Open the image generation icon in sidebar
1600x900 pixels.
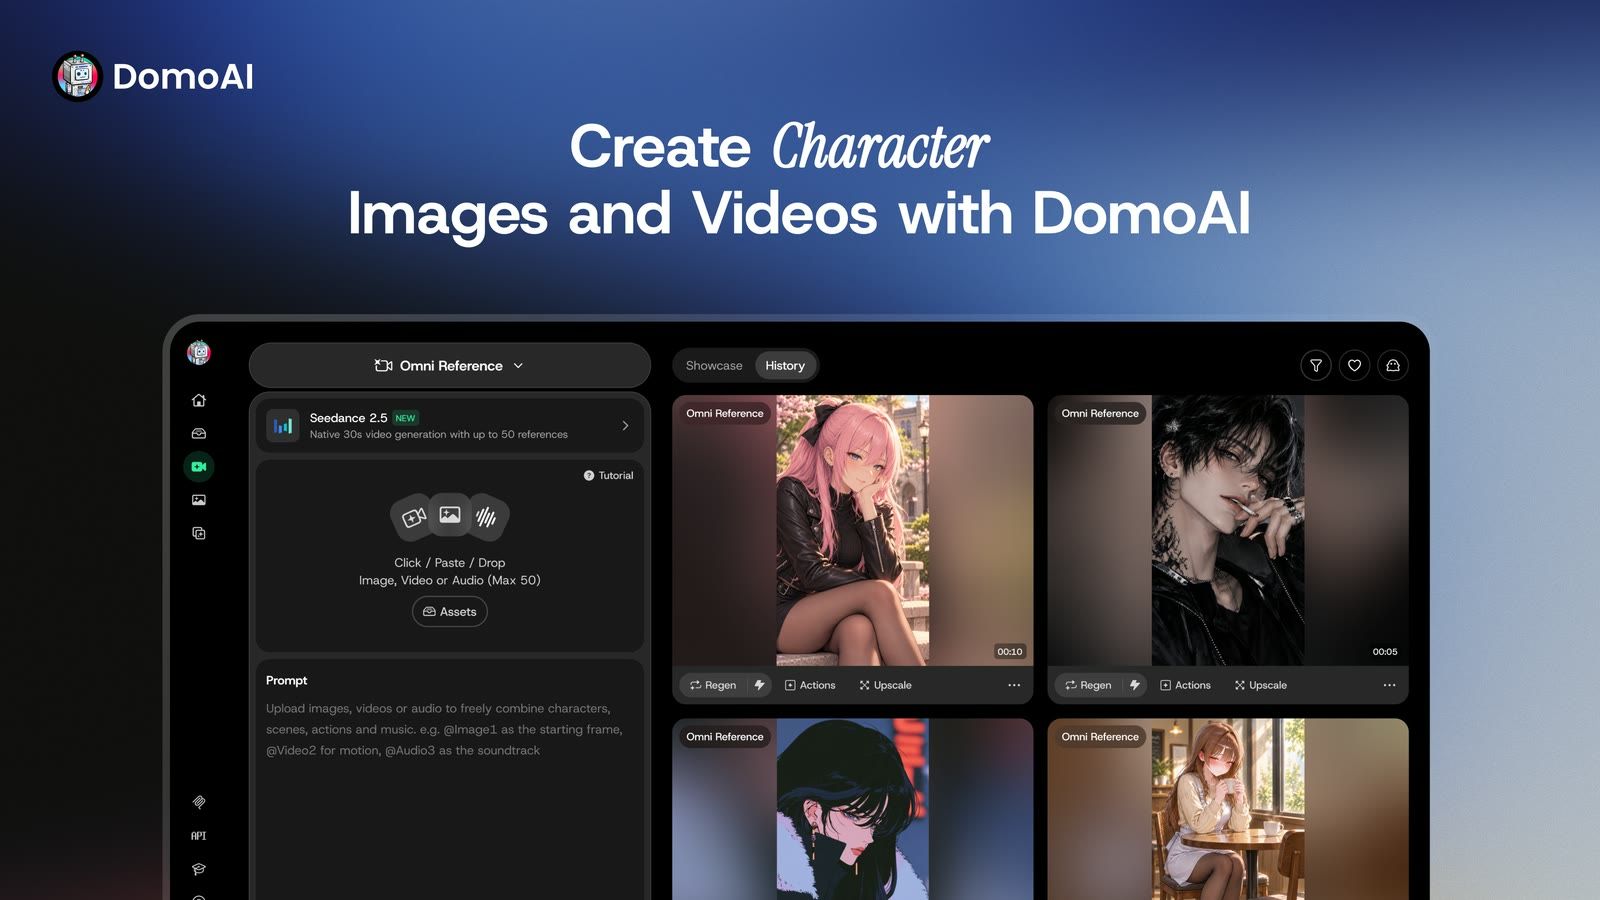click(199, 500)
